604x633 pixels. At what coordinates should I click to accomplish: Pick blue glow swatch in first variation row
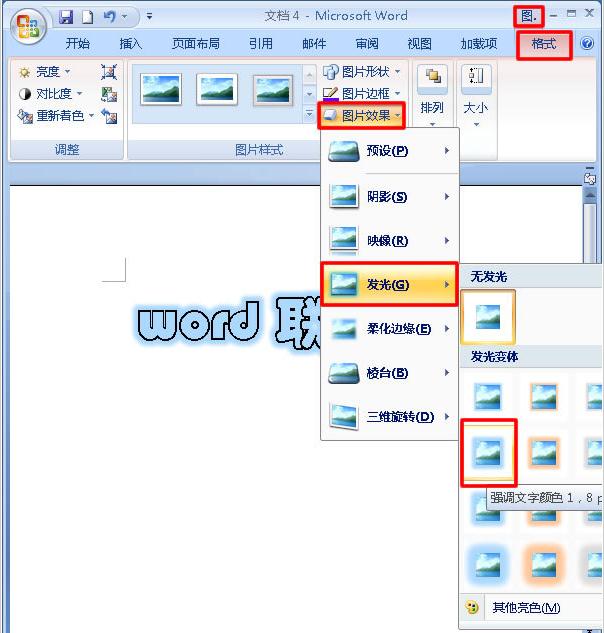(x=488, y=397)
